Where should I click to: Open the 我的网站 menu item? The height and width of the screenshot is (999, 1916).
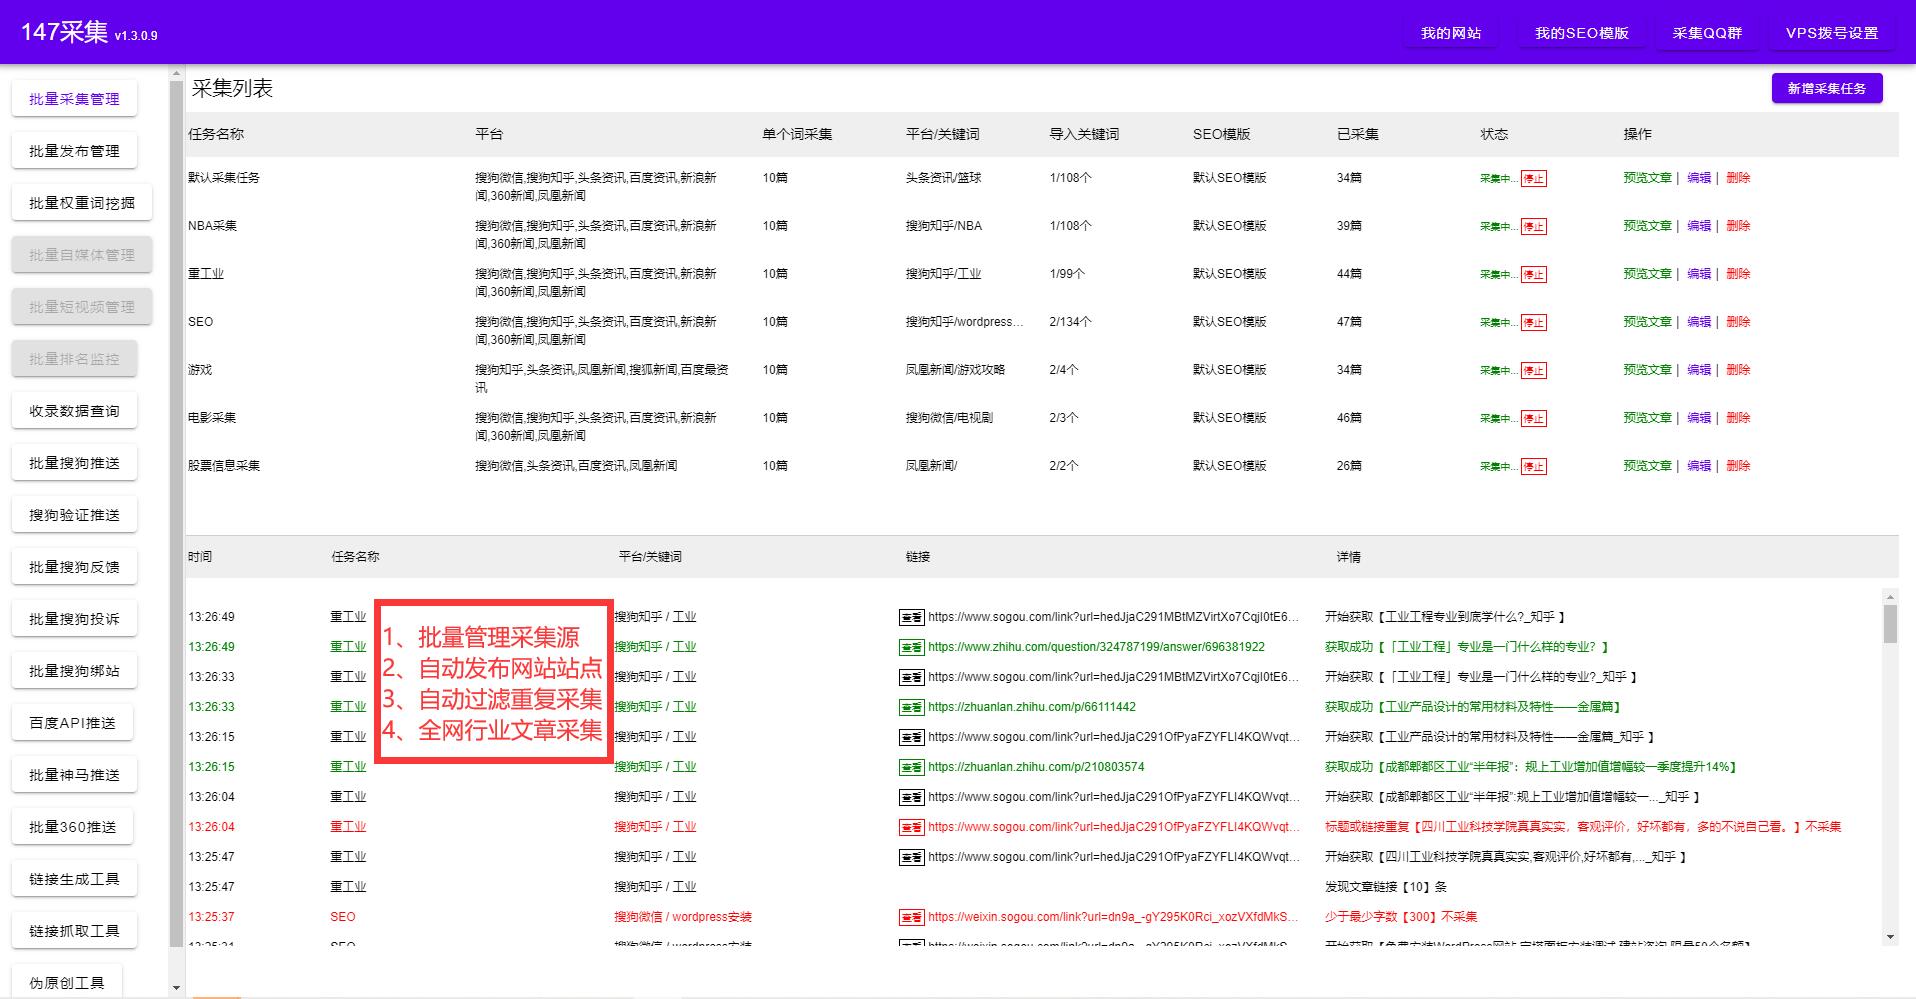click(x=1449, y=33)
